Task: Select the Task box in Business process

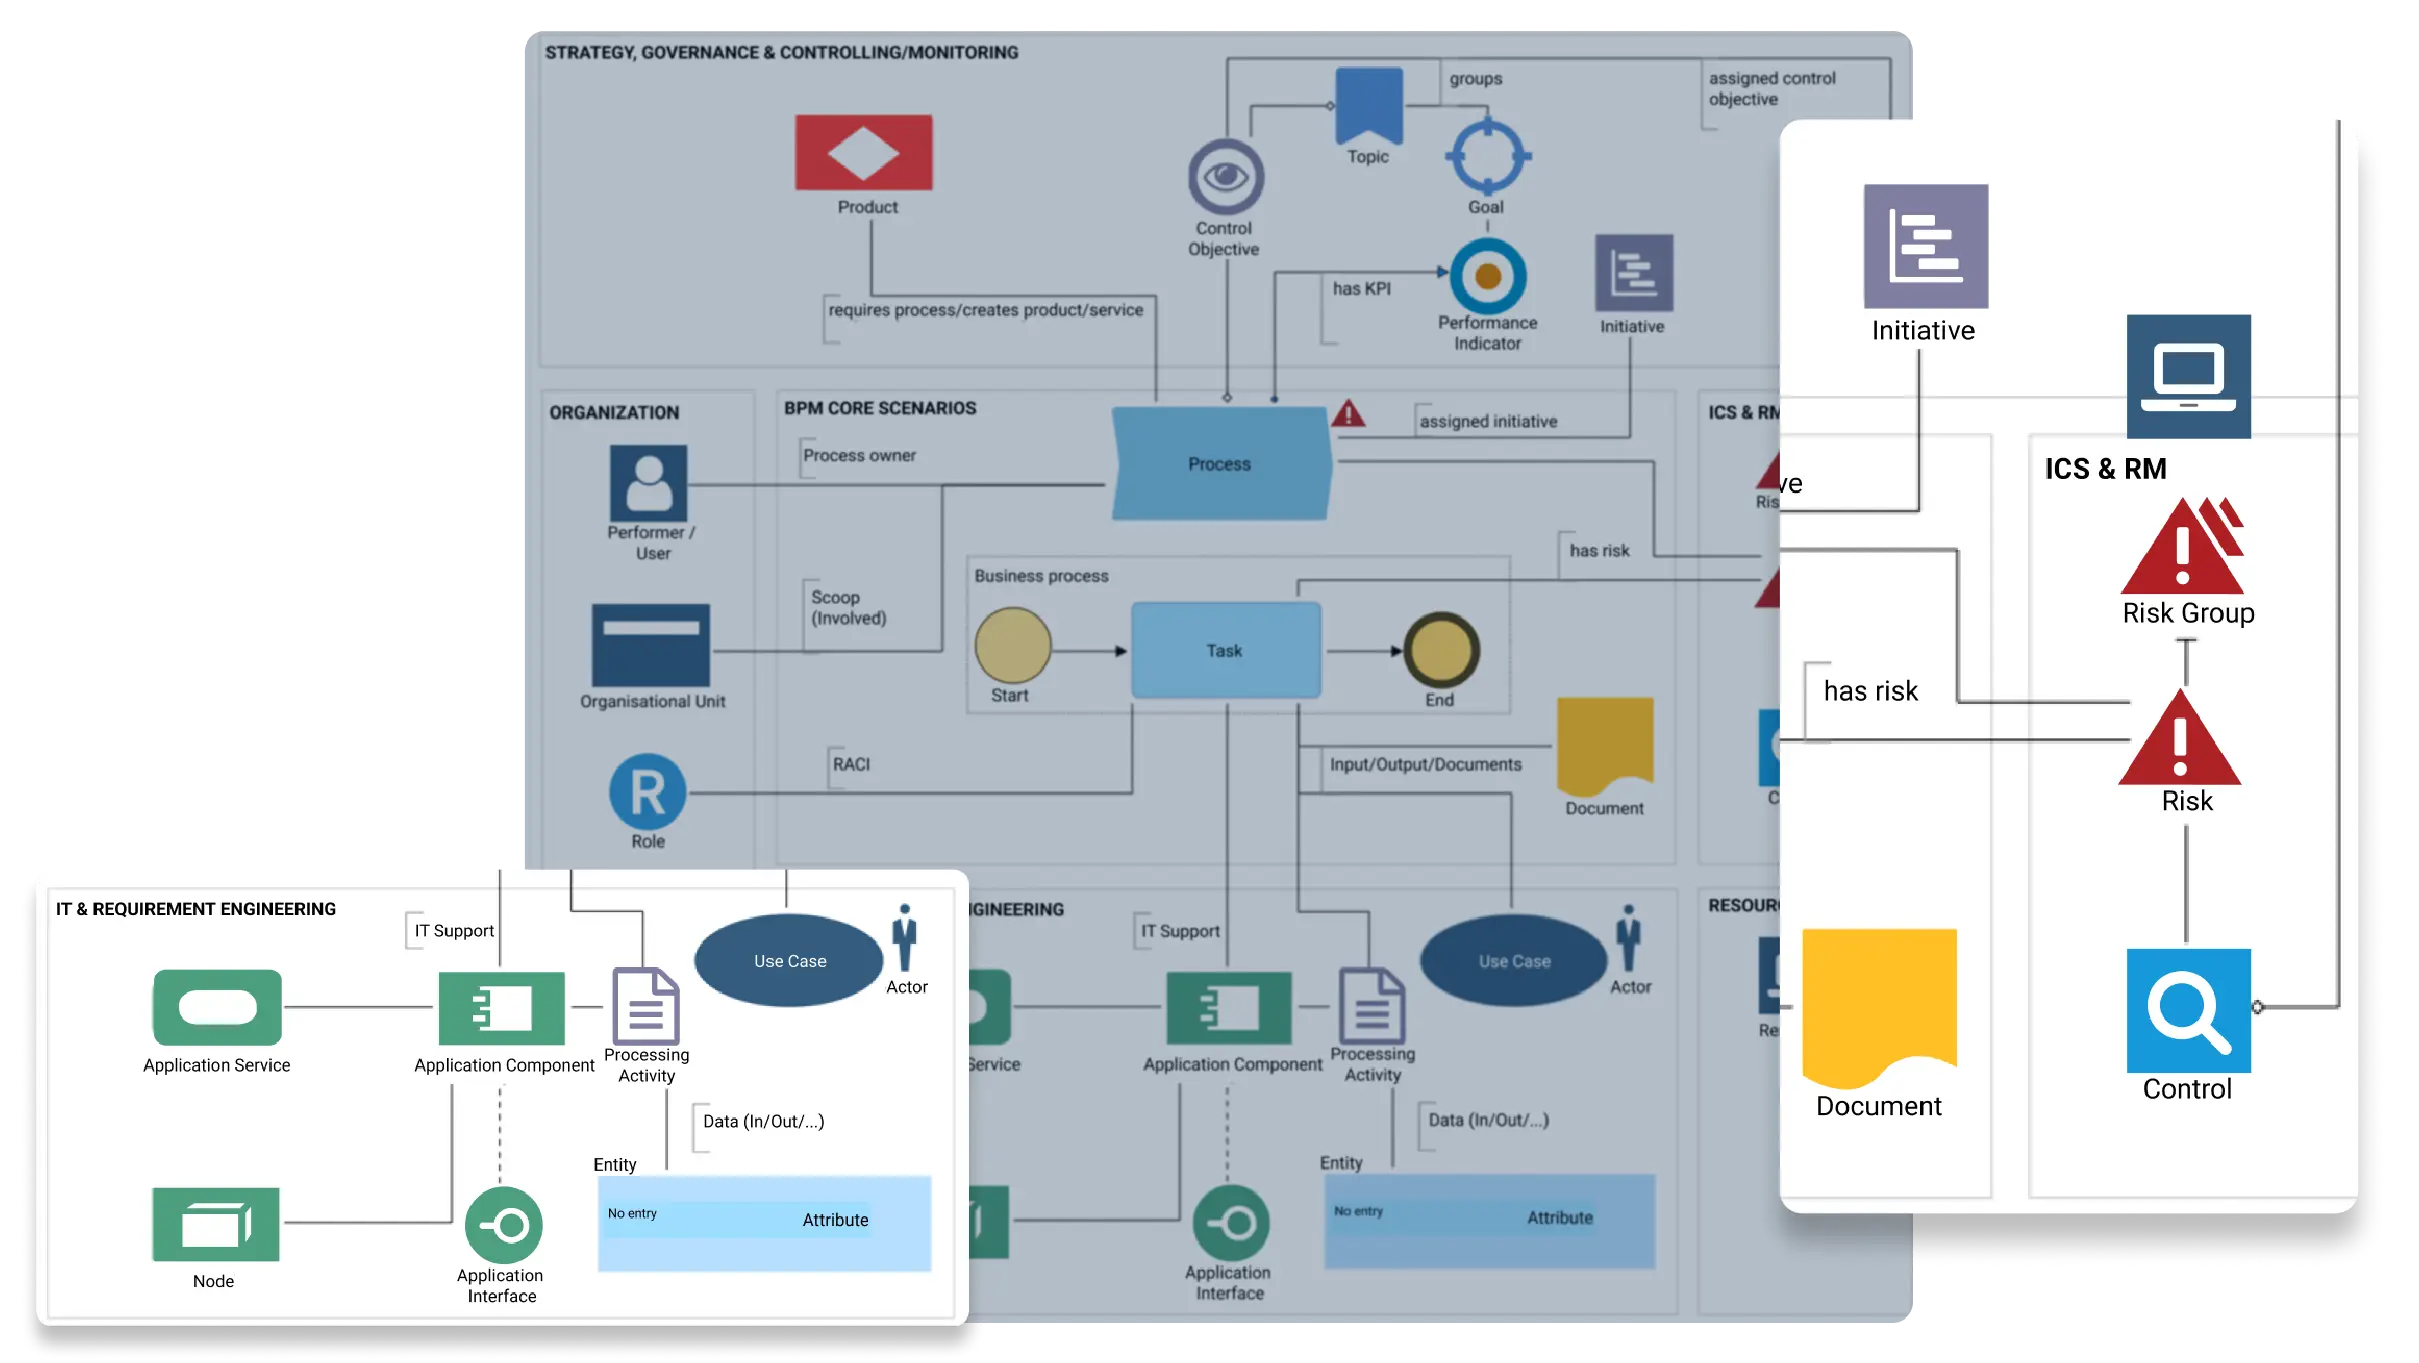Action: [1225, 650]
